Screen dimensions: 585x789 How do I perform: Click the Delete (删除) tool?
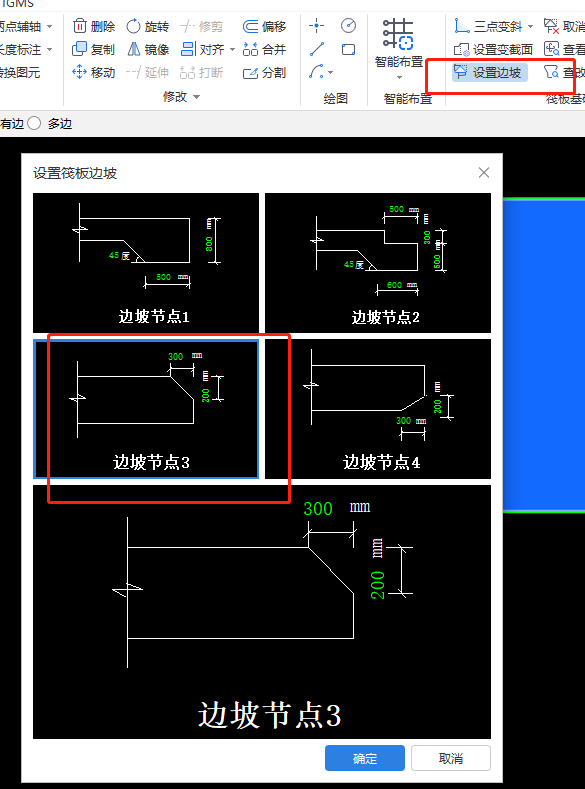(x=94, y=26)
